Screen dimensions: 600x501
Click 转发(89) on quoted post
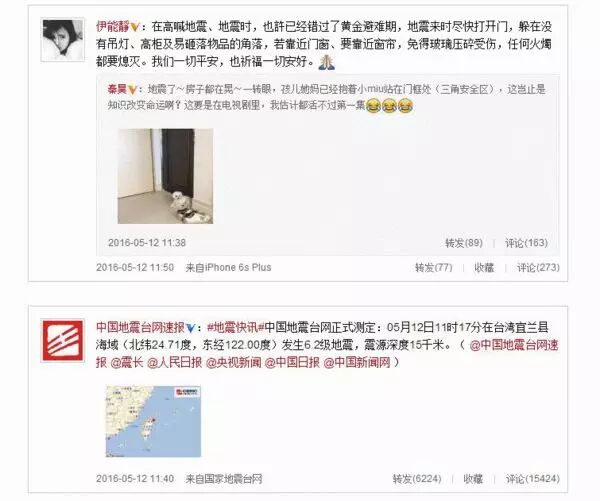(463, 243)
